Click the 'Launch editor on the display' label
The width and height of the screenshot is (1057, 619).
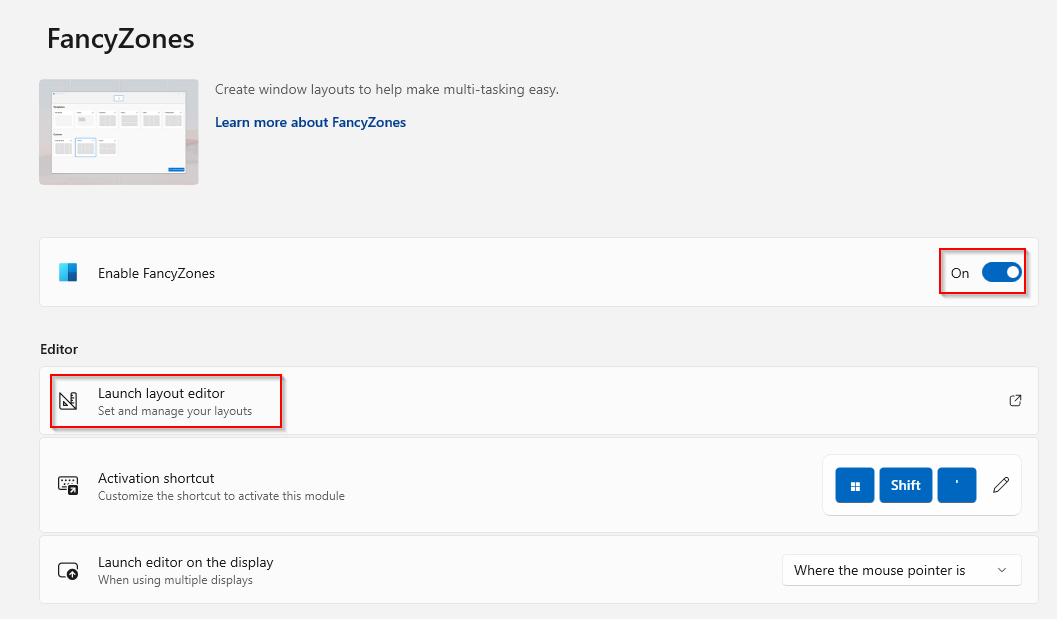click(185, 562)
